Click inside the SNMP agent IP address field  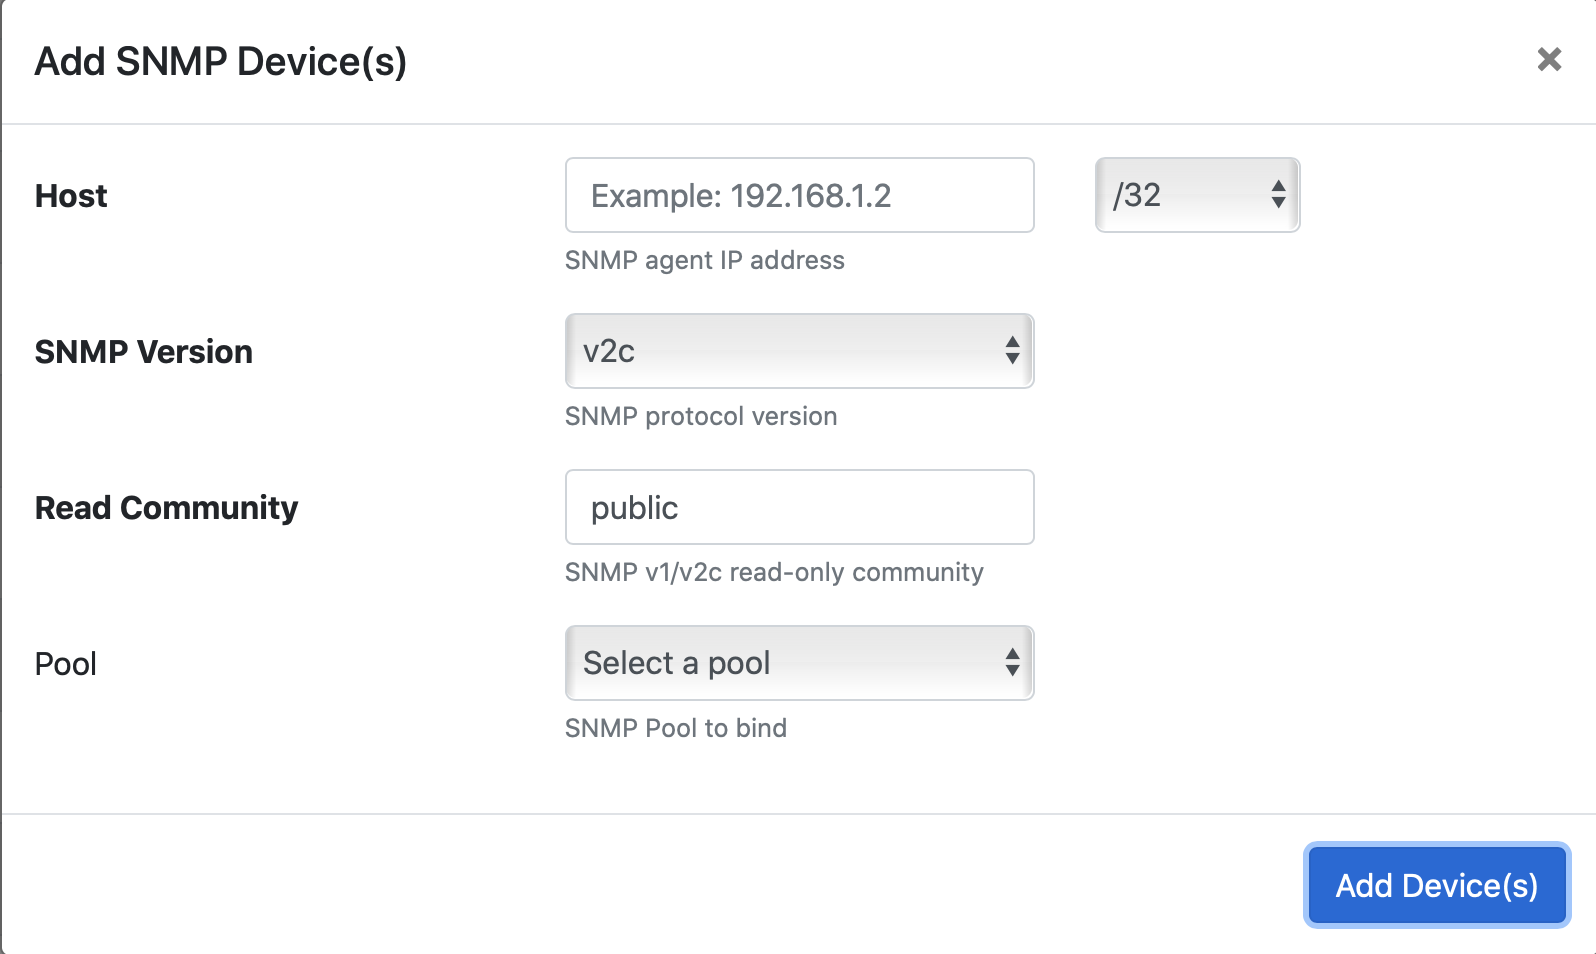tap(799, 195)
